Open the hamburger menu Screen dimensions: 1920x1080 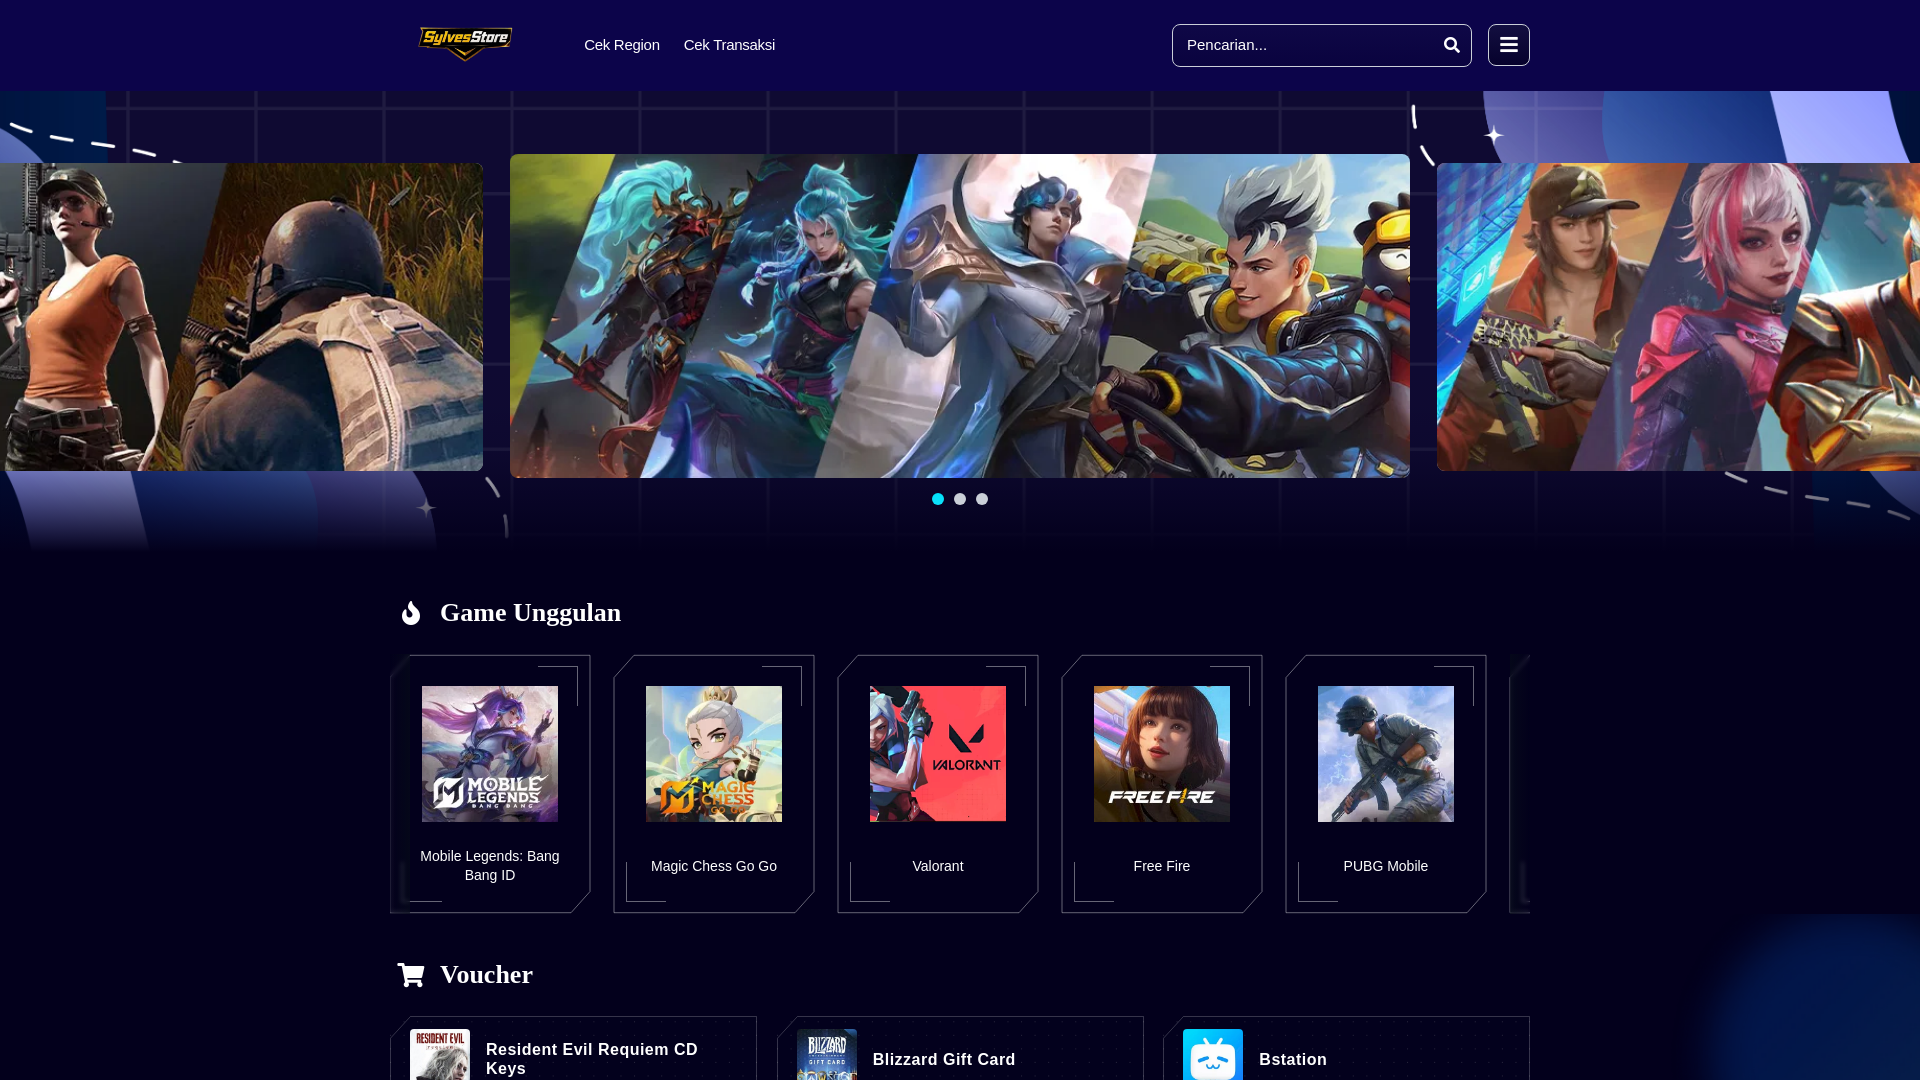pos(1509,45)
